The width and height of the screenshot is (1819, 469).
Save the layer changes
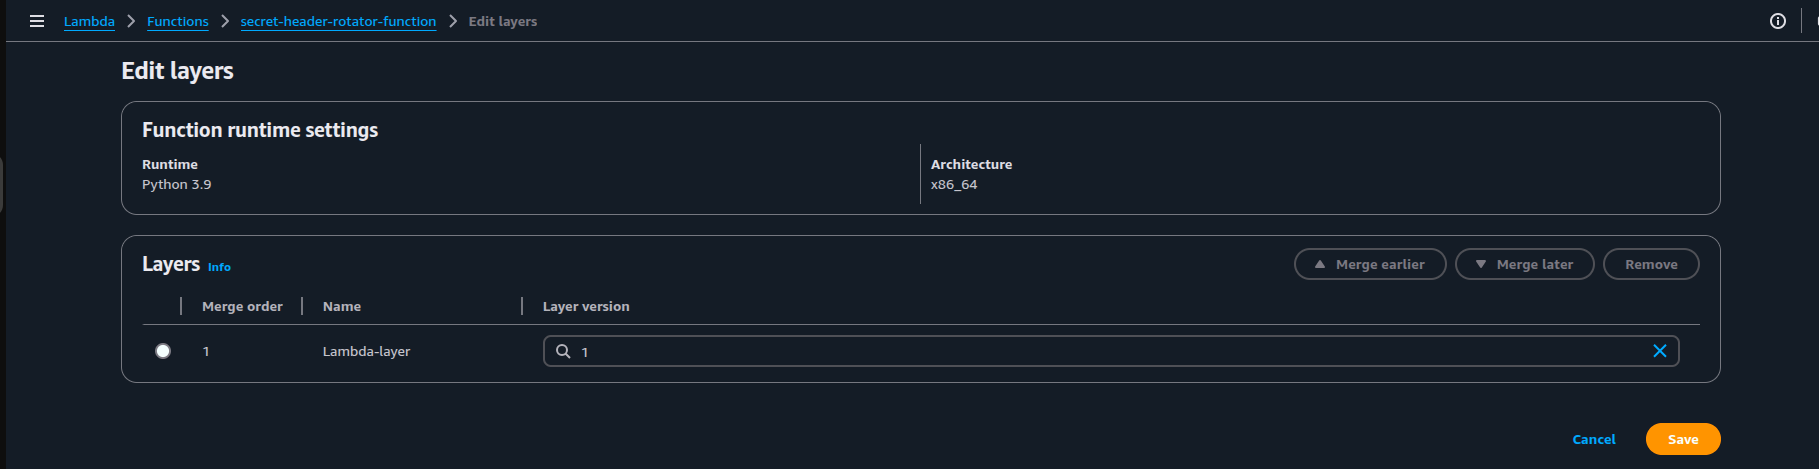point(1683,439)
